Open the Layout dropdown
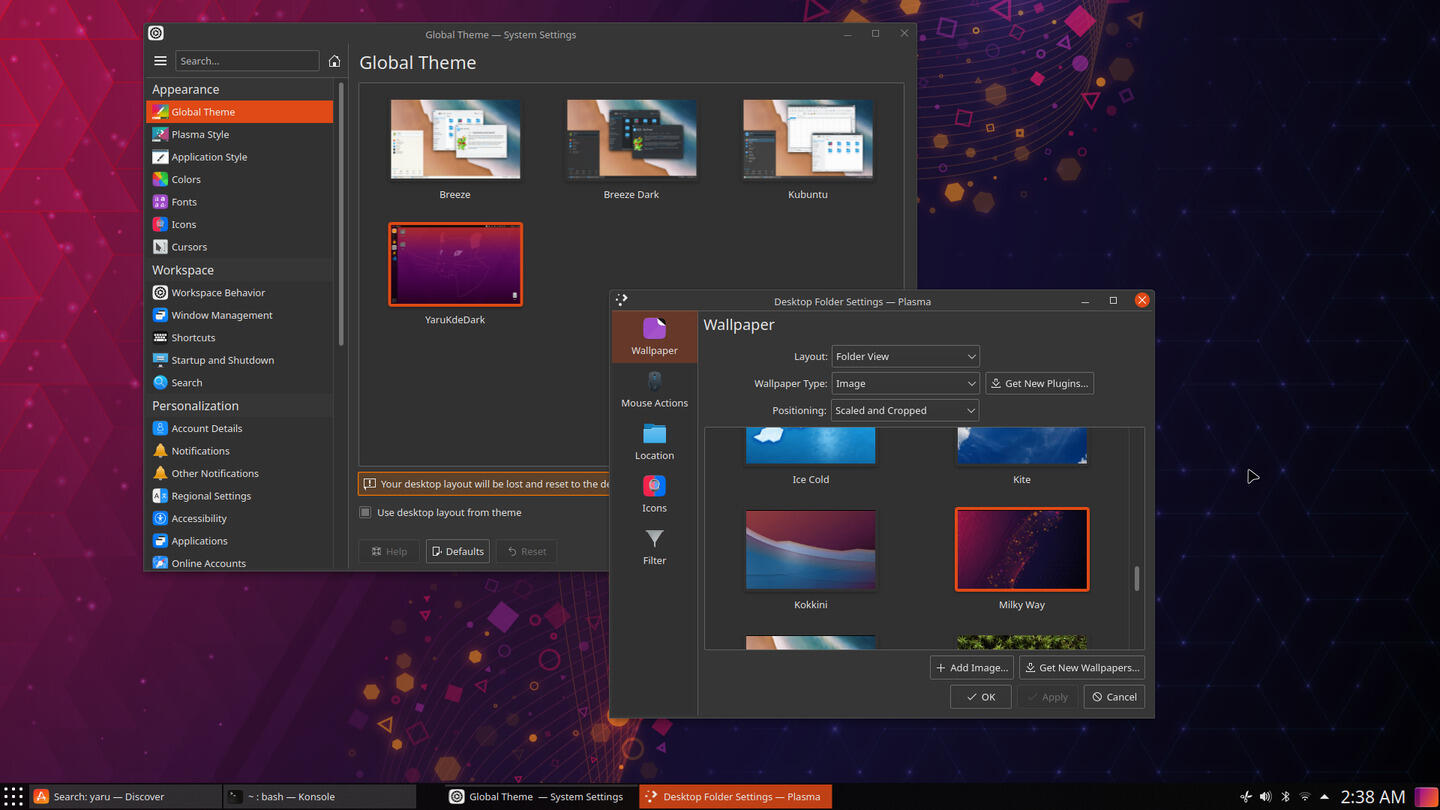This screenshot has height=810, width=1440. [x=905, y=356]
